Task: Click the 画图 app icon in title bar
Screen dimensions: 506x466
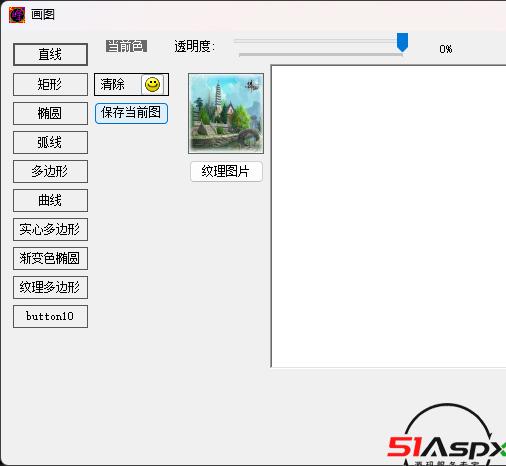Action: [17, 15]
